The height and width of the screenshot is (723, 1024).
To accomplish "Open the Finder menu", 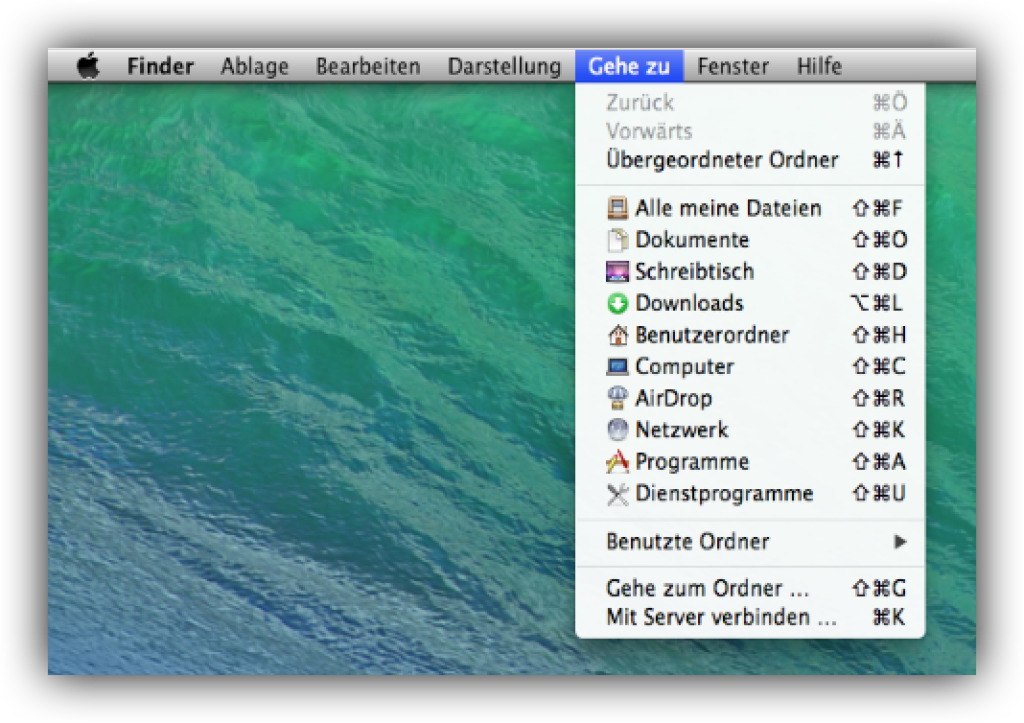I will click(160, 66).
